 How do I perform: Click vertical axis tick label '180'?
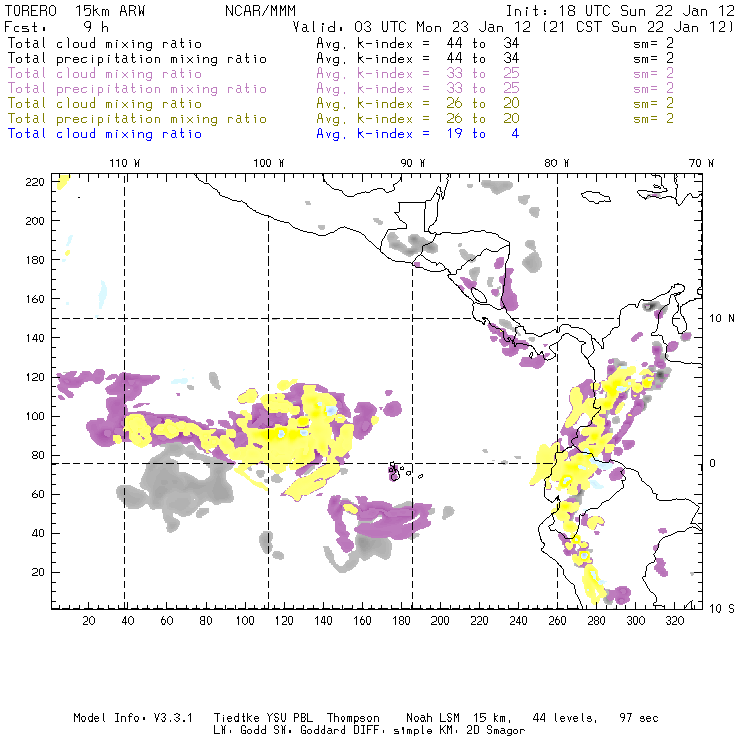coord(35,260)
